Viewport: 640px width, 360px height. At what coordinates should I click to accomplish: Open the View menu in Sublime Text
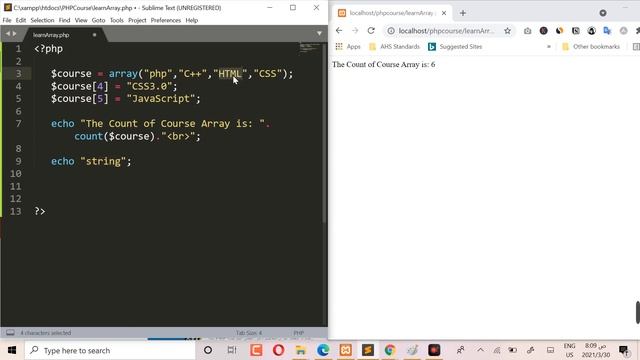(x=81, y=20)
